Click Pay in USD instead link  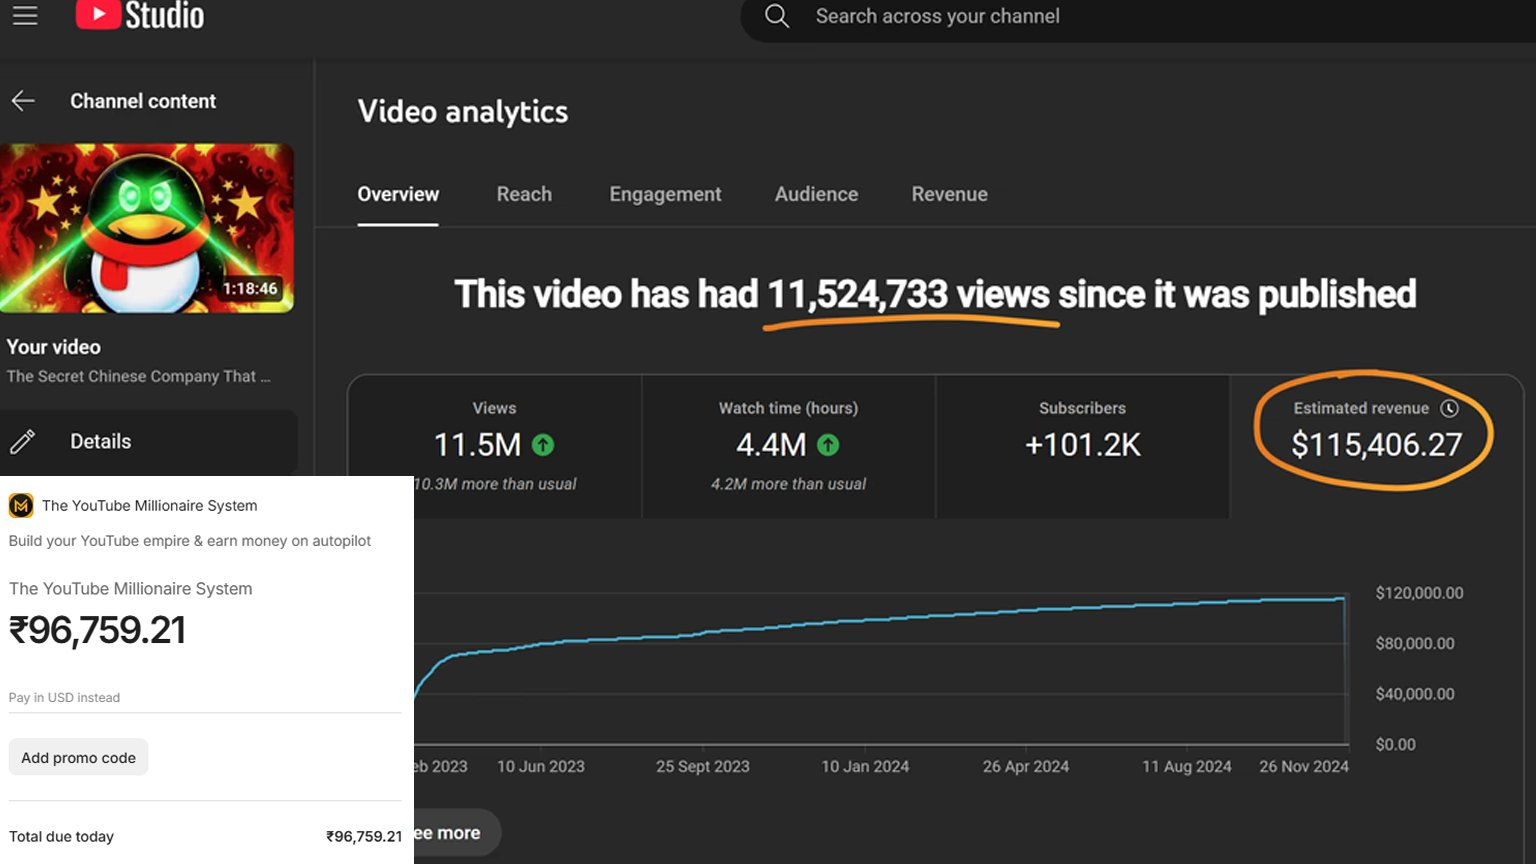(64, 697)
